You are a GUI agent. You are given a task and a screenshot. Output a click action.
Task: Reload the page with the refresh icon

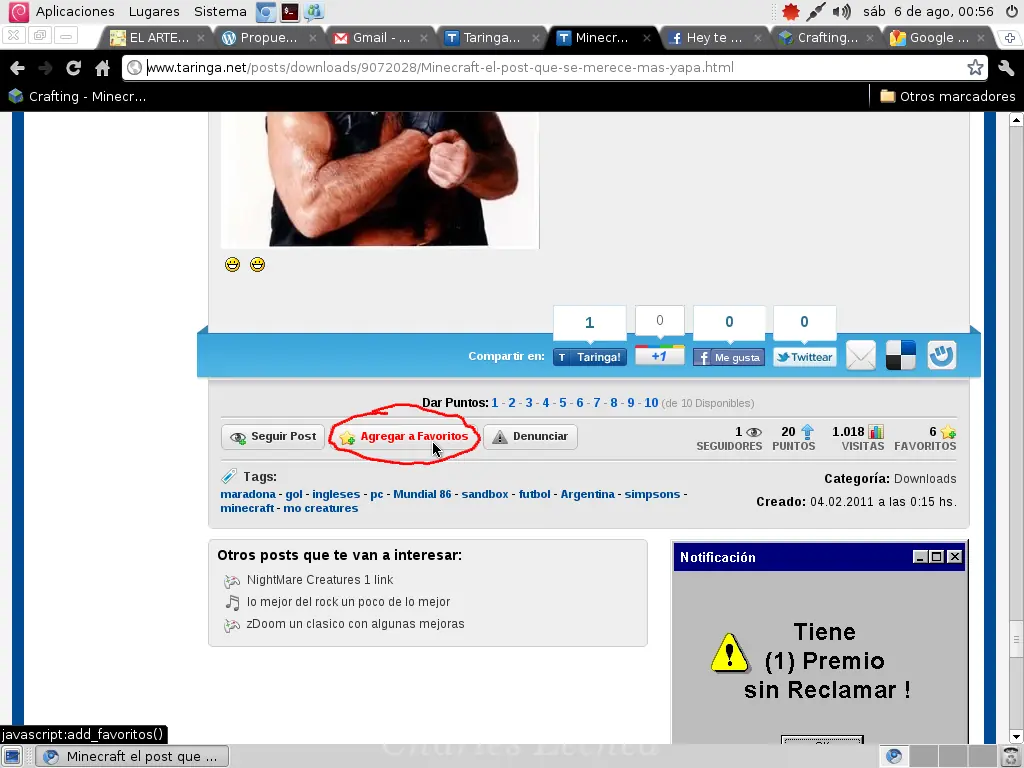[73, 68]
